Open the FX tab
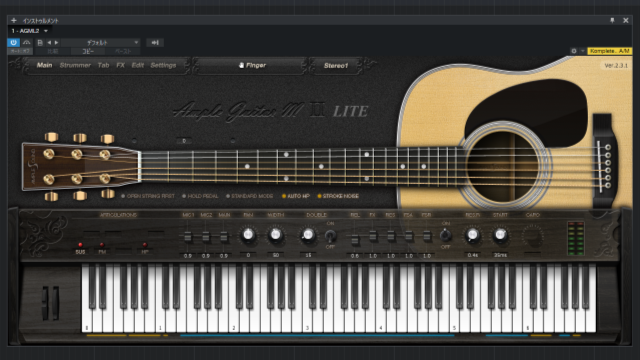Viewport: 640px width, 360px height. point(120,65)
